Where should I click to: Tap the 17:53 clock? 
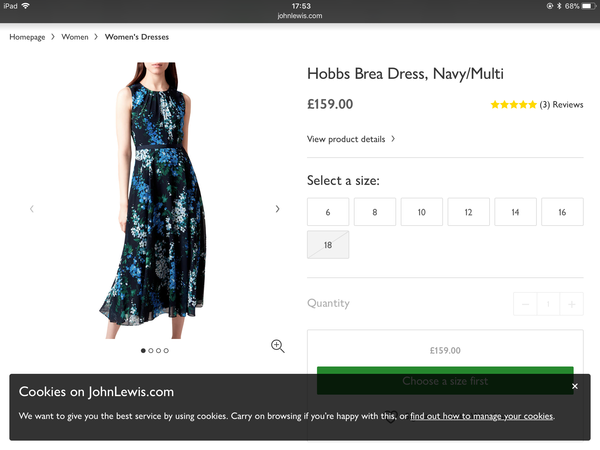(301, 6)
